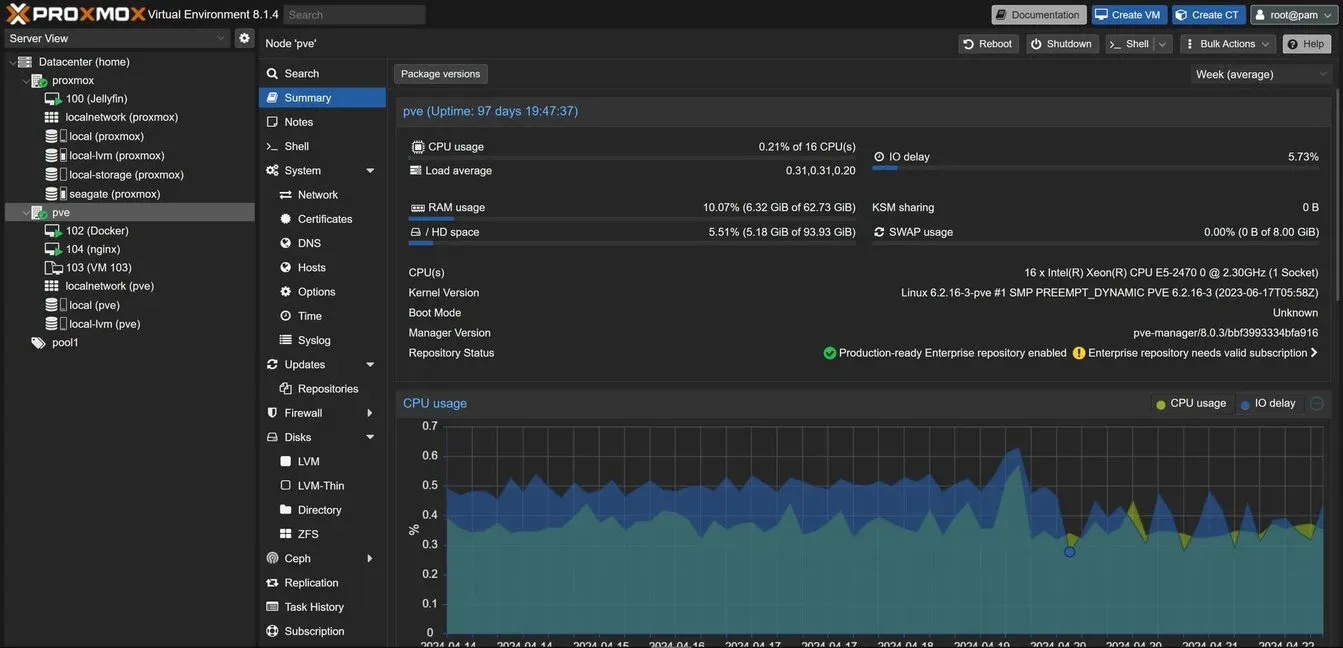This screenshot has height=648, width=1343.
Task: Open the Notes menu item
Action: [322, 122]
